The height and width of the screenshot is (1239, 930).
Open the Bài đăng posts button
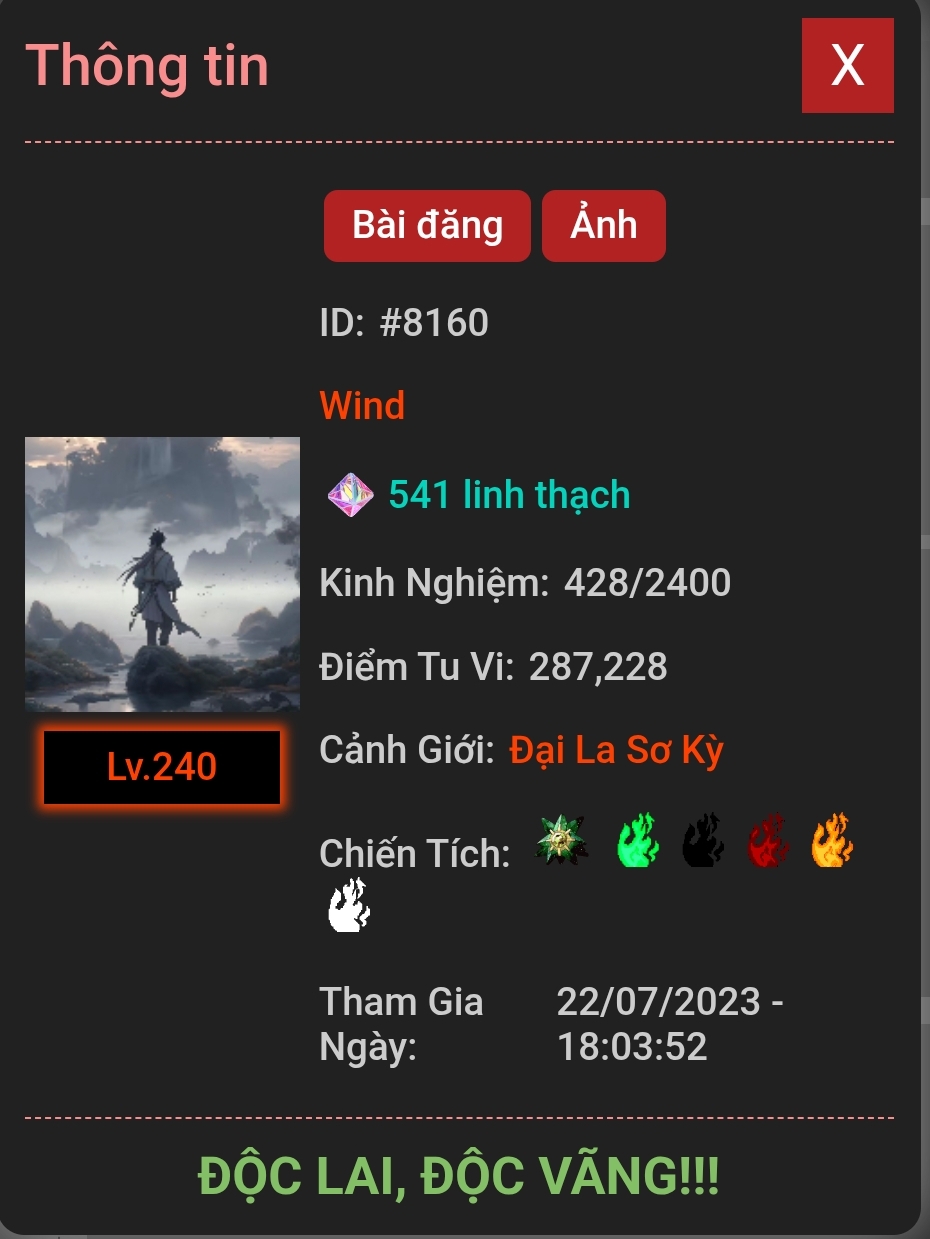point(427,226)
